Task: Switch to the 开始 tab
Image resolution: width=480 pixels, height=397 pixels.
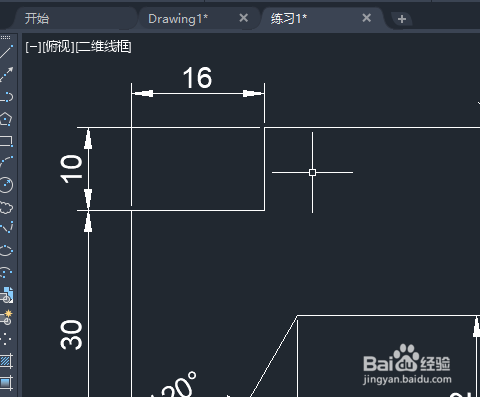Action: coord(37,18)
